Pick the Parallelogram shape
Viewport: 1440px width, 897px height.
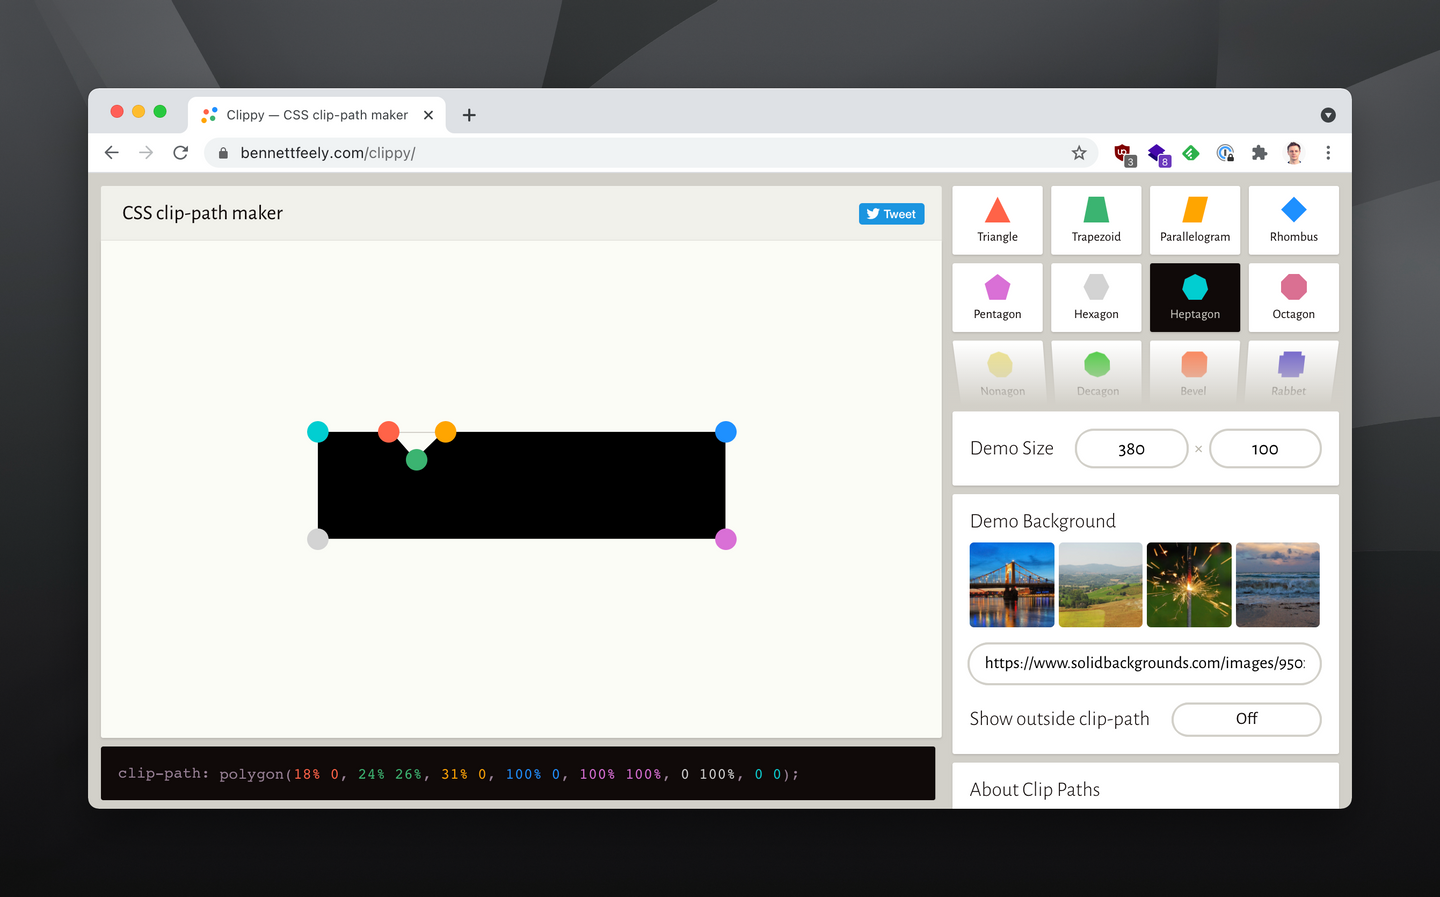(x=1195, y=220)
